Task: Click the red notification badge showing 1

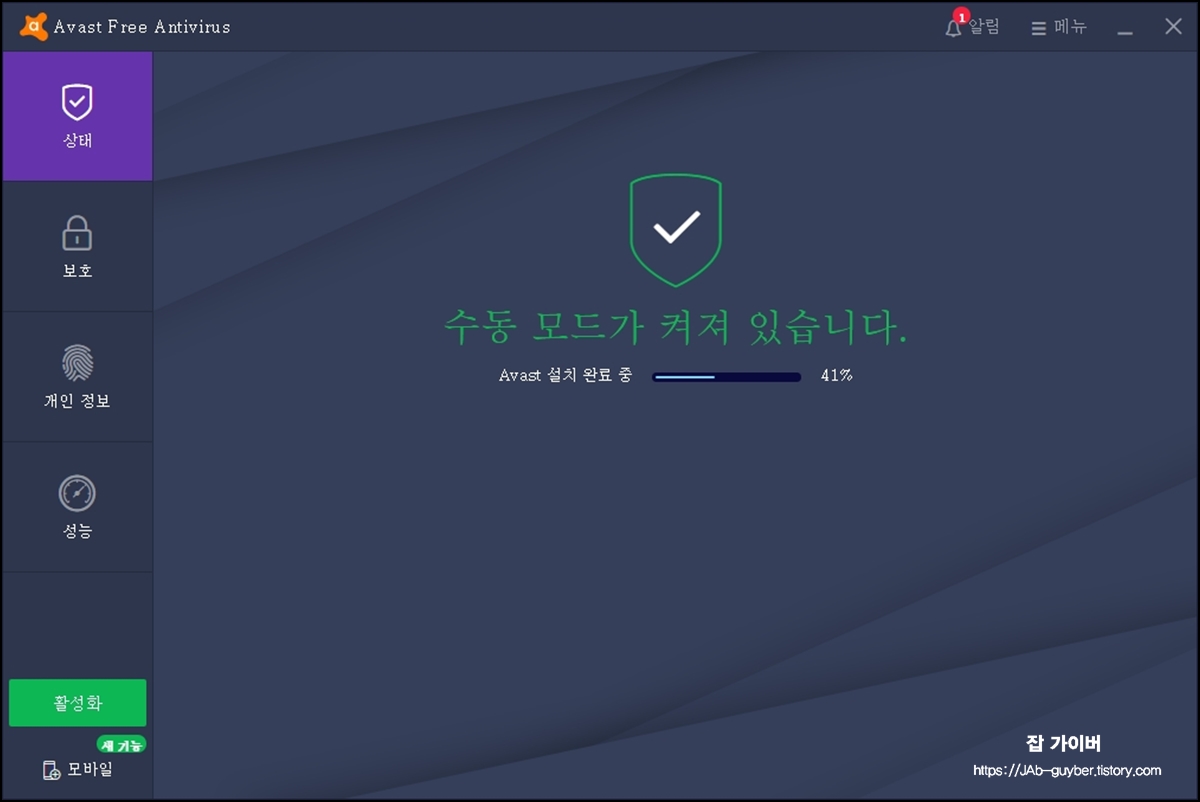Action: (961, 17)
